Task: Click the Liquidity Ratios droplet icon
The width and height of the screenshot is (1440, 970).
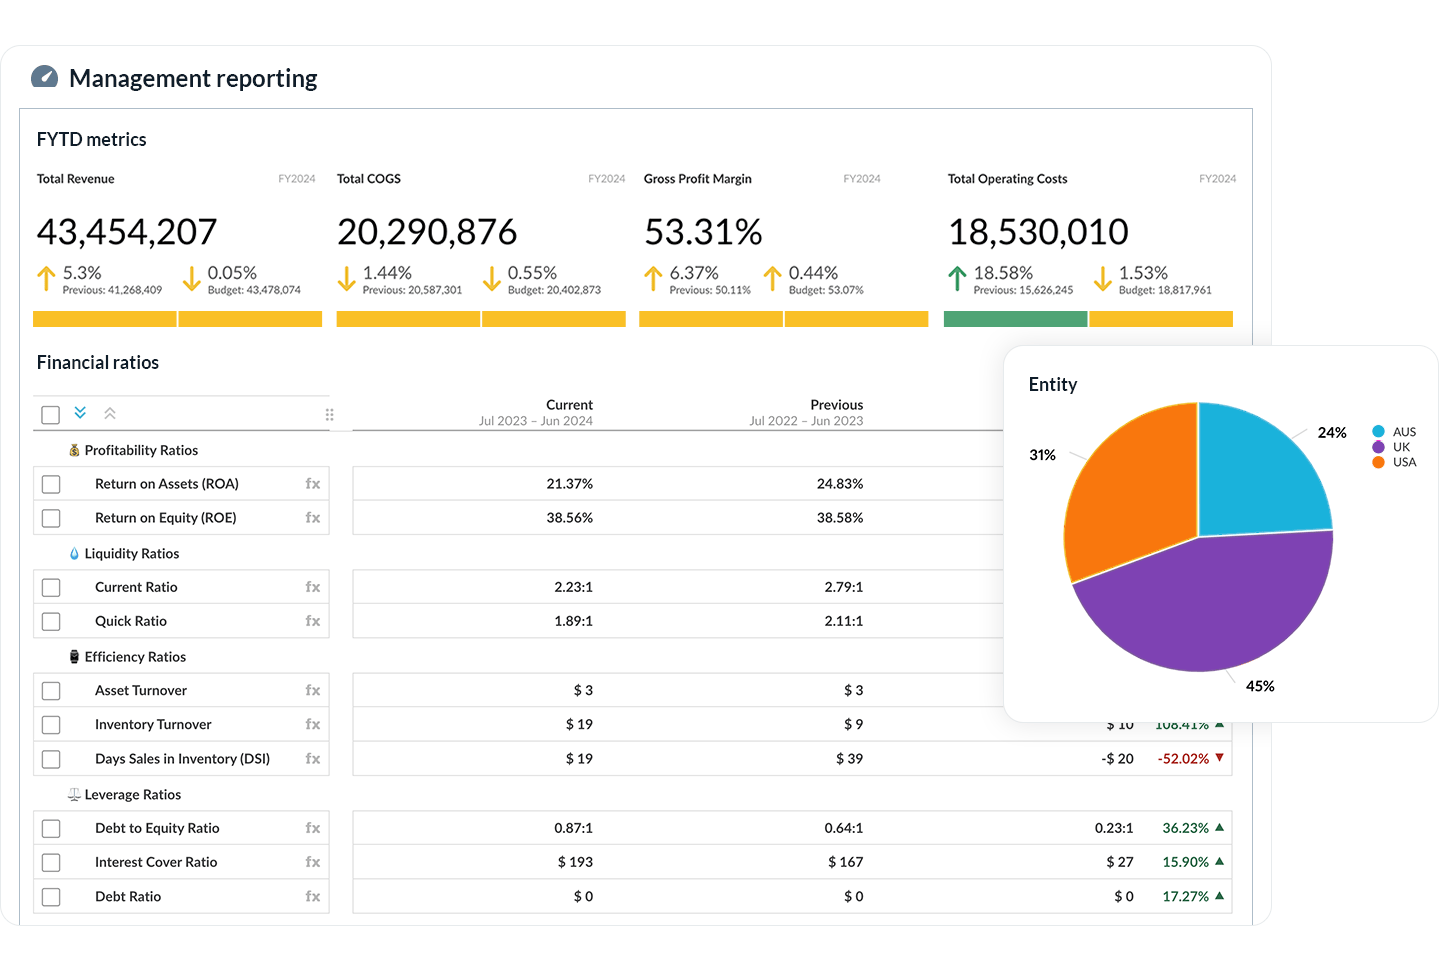Action: point(75,553)
